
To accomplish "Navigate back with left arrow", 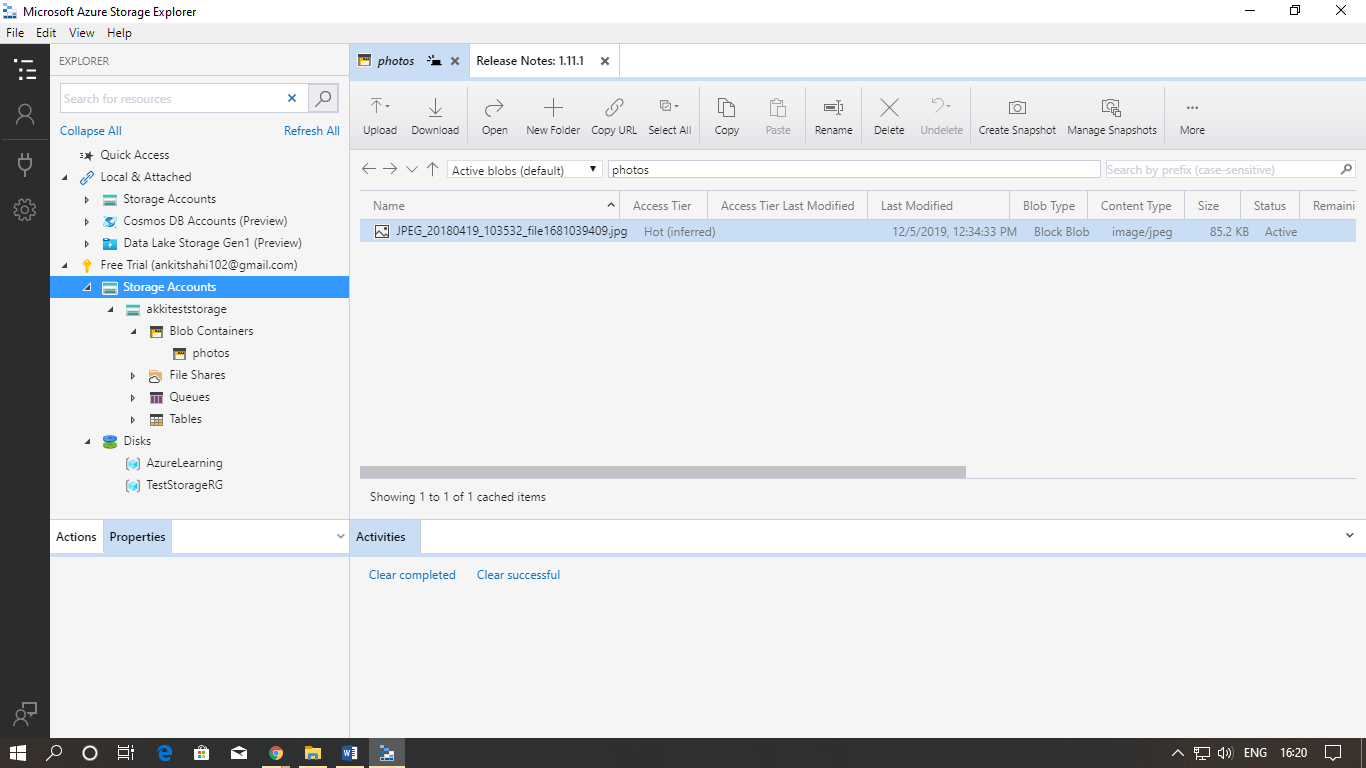I will tap(369, 169).
